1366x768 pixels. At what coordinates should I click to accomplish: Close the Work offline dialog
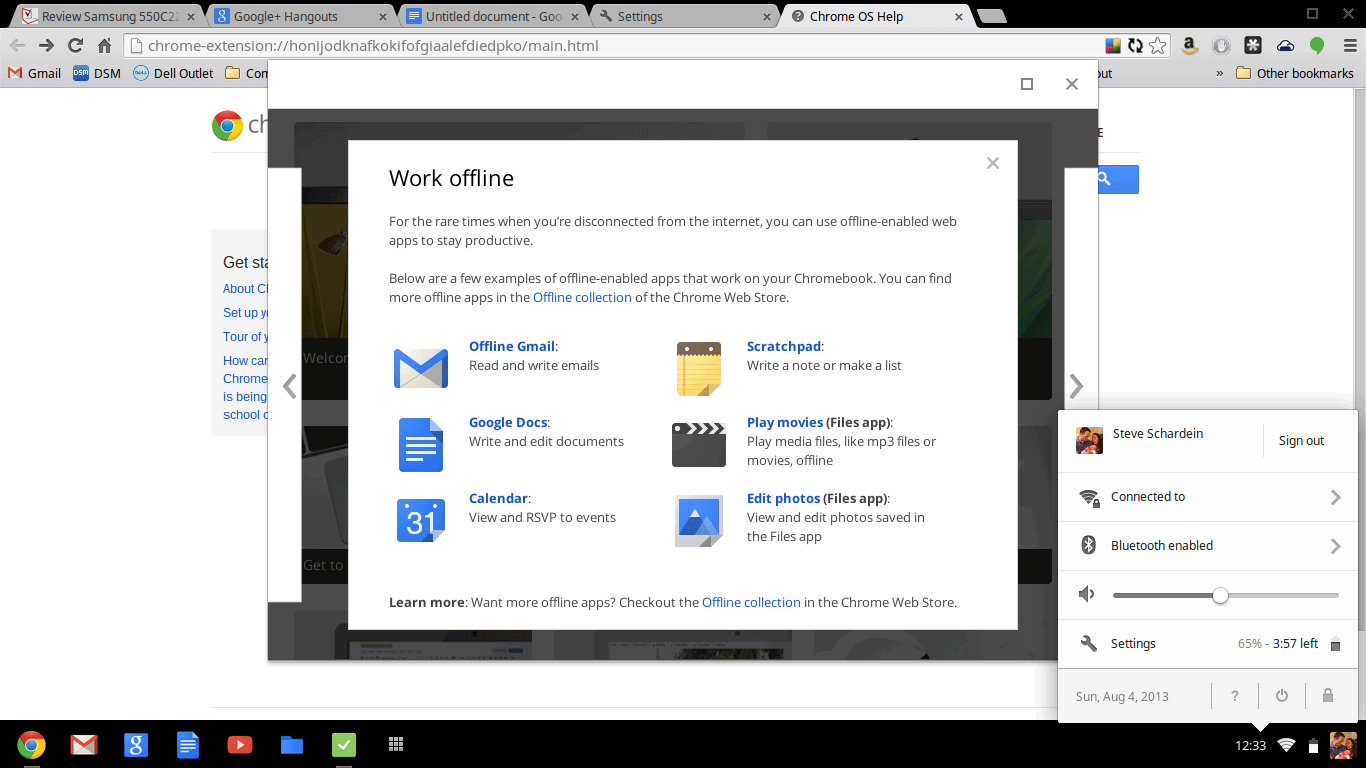[x=993, y=163]
